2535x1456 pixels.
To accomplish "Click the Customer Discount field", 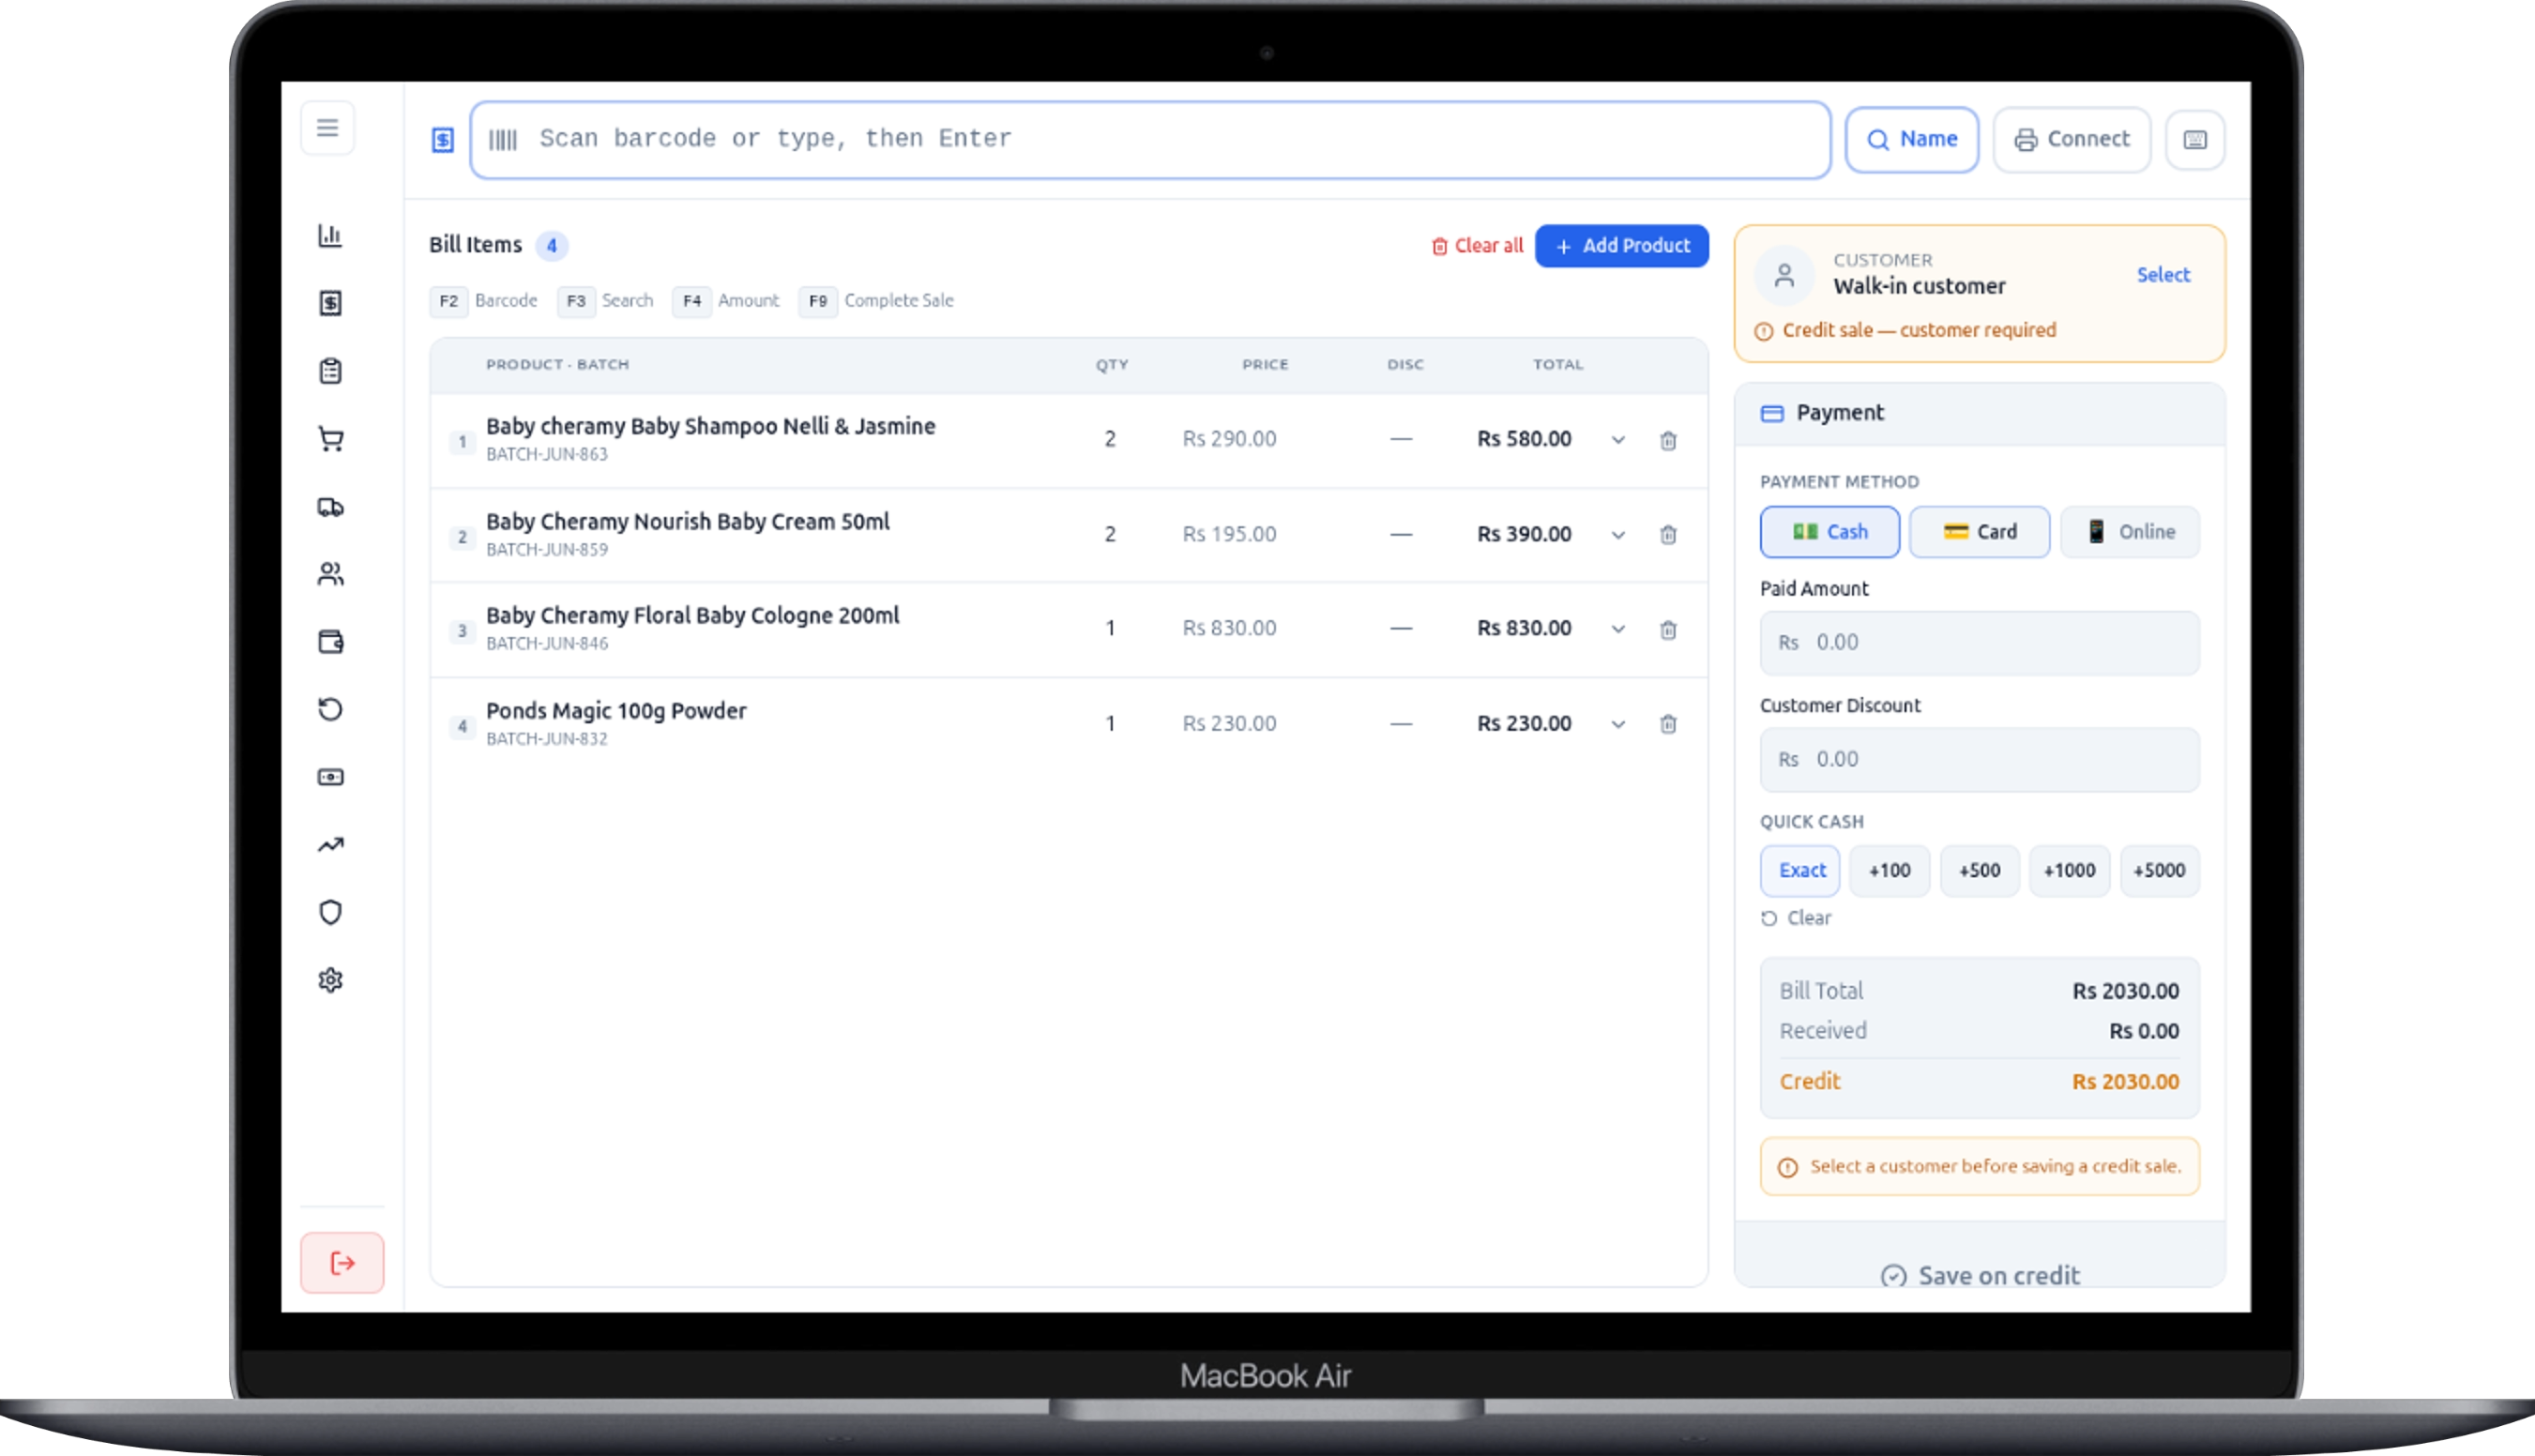I will (1980, 760).
